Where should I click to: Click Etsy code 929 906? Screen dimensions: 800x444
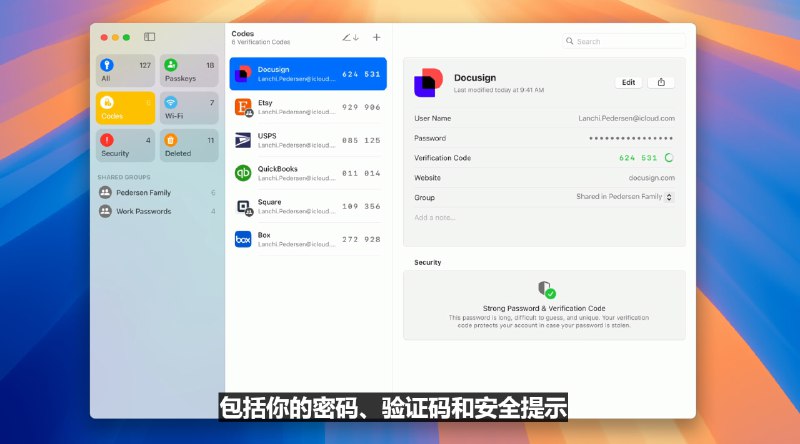pyautogui.click(x=361, y=107)
